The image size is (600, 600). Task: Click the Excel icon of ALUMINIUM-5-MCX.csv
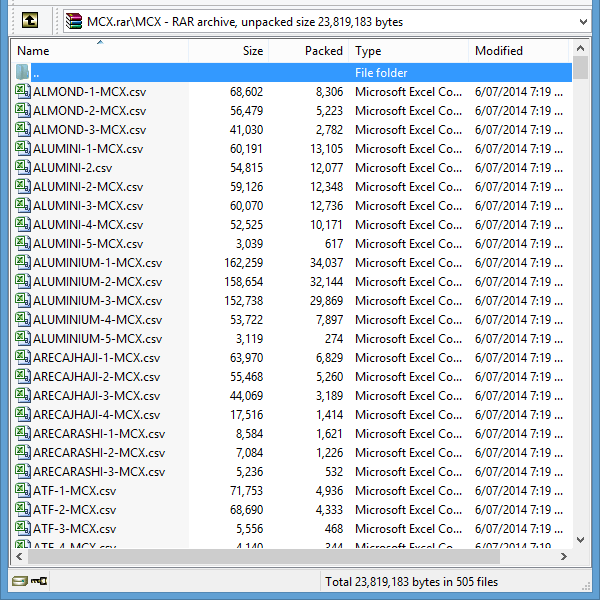pyautogui.click(x=23, y=338)
